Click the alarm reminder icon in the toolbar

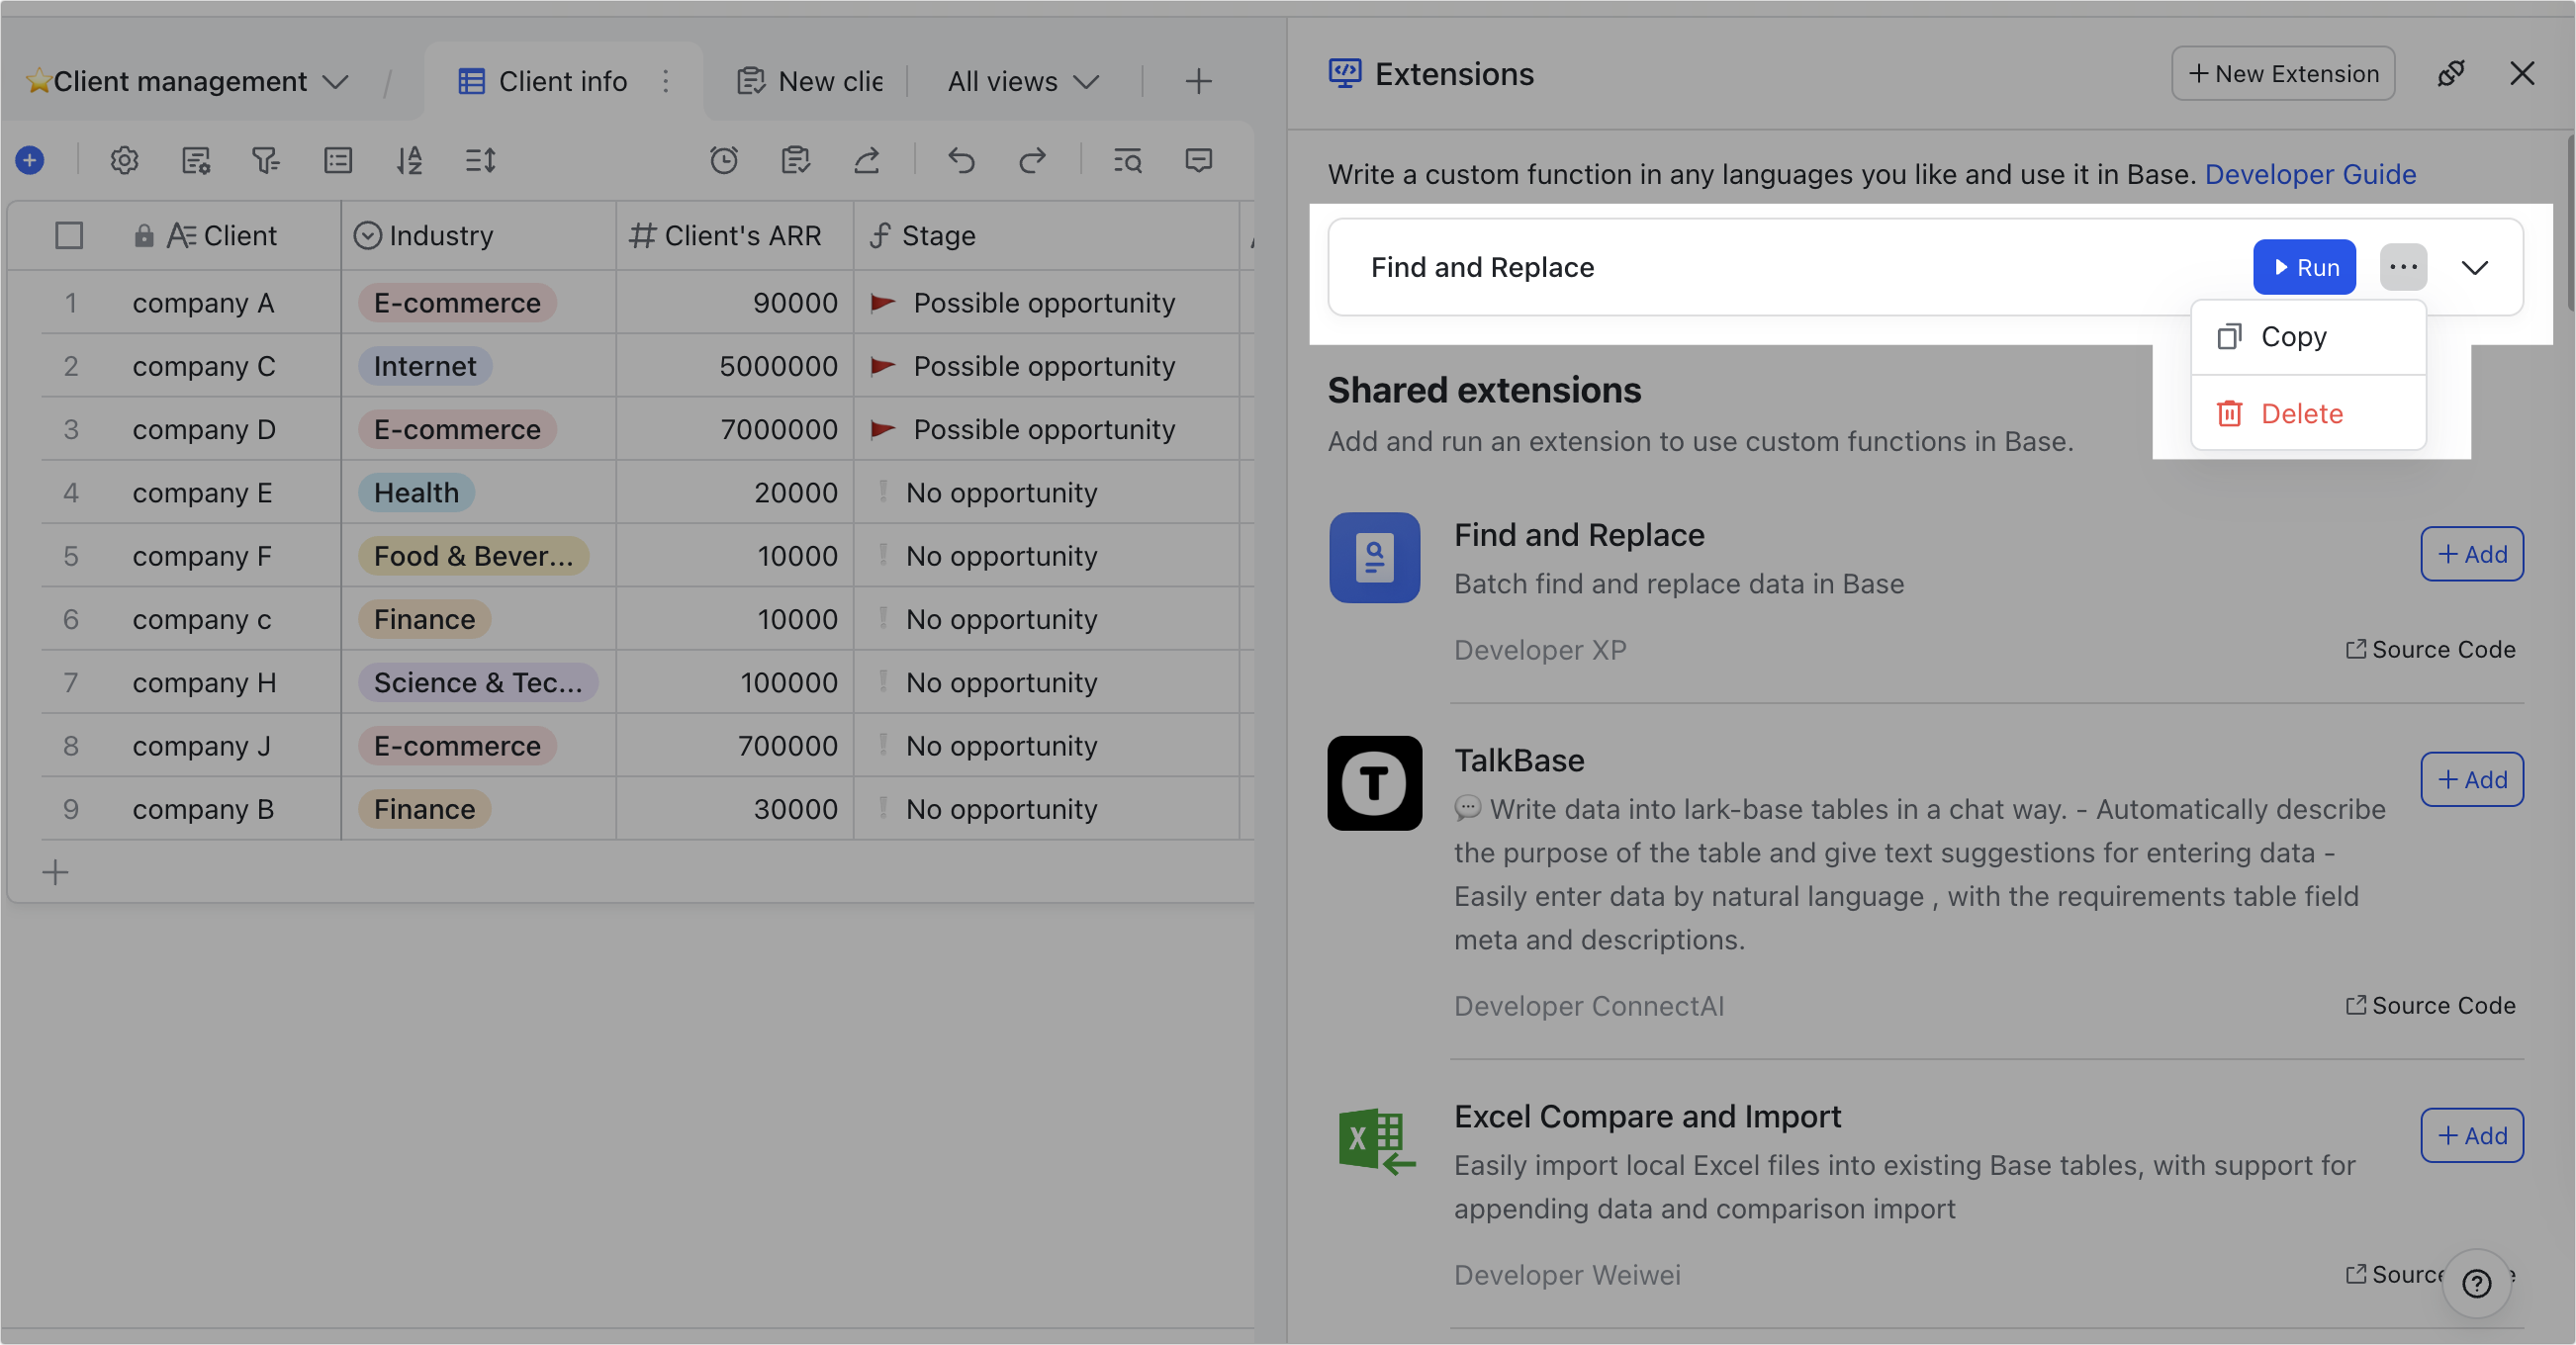724,160
